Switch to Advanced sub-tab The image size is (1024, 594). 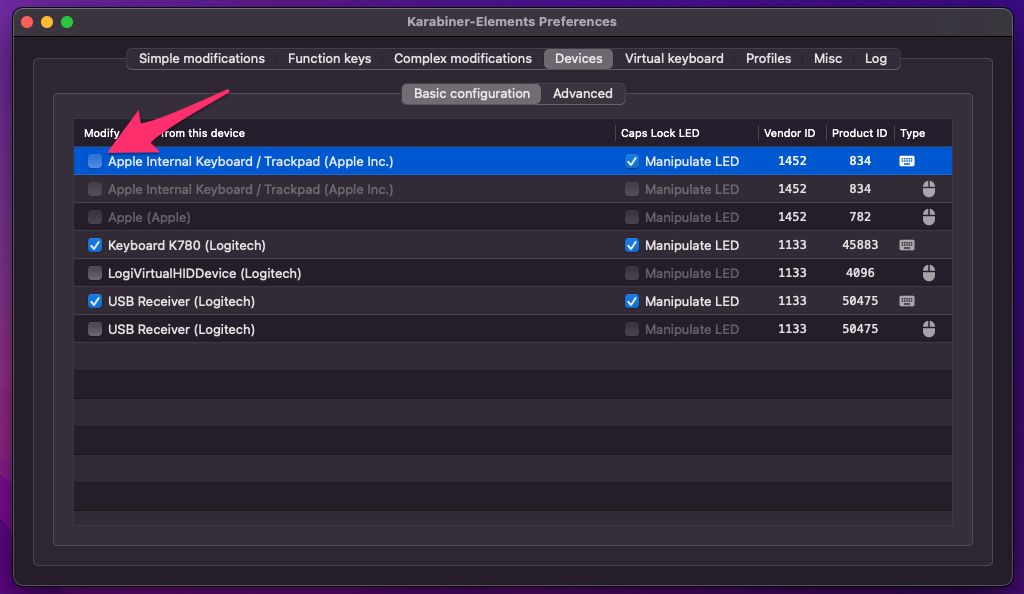pos(583,93)
